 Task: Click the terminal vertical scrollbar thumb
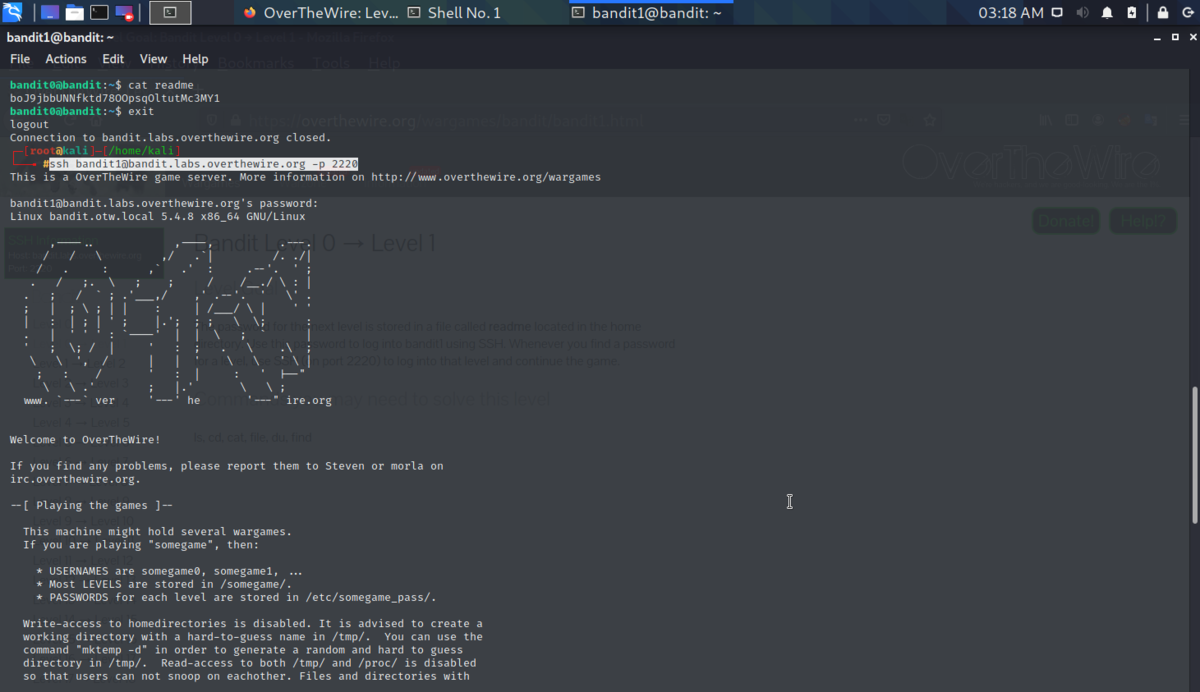click(x=1195, y=455)
